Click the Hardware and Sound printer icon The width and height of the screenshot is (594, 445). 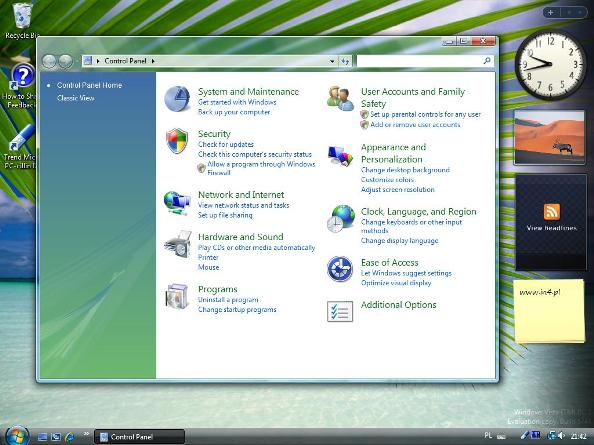tap(178, 244)
